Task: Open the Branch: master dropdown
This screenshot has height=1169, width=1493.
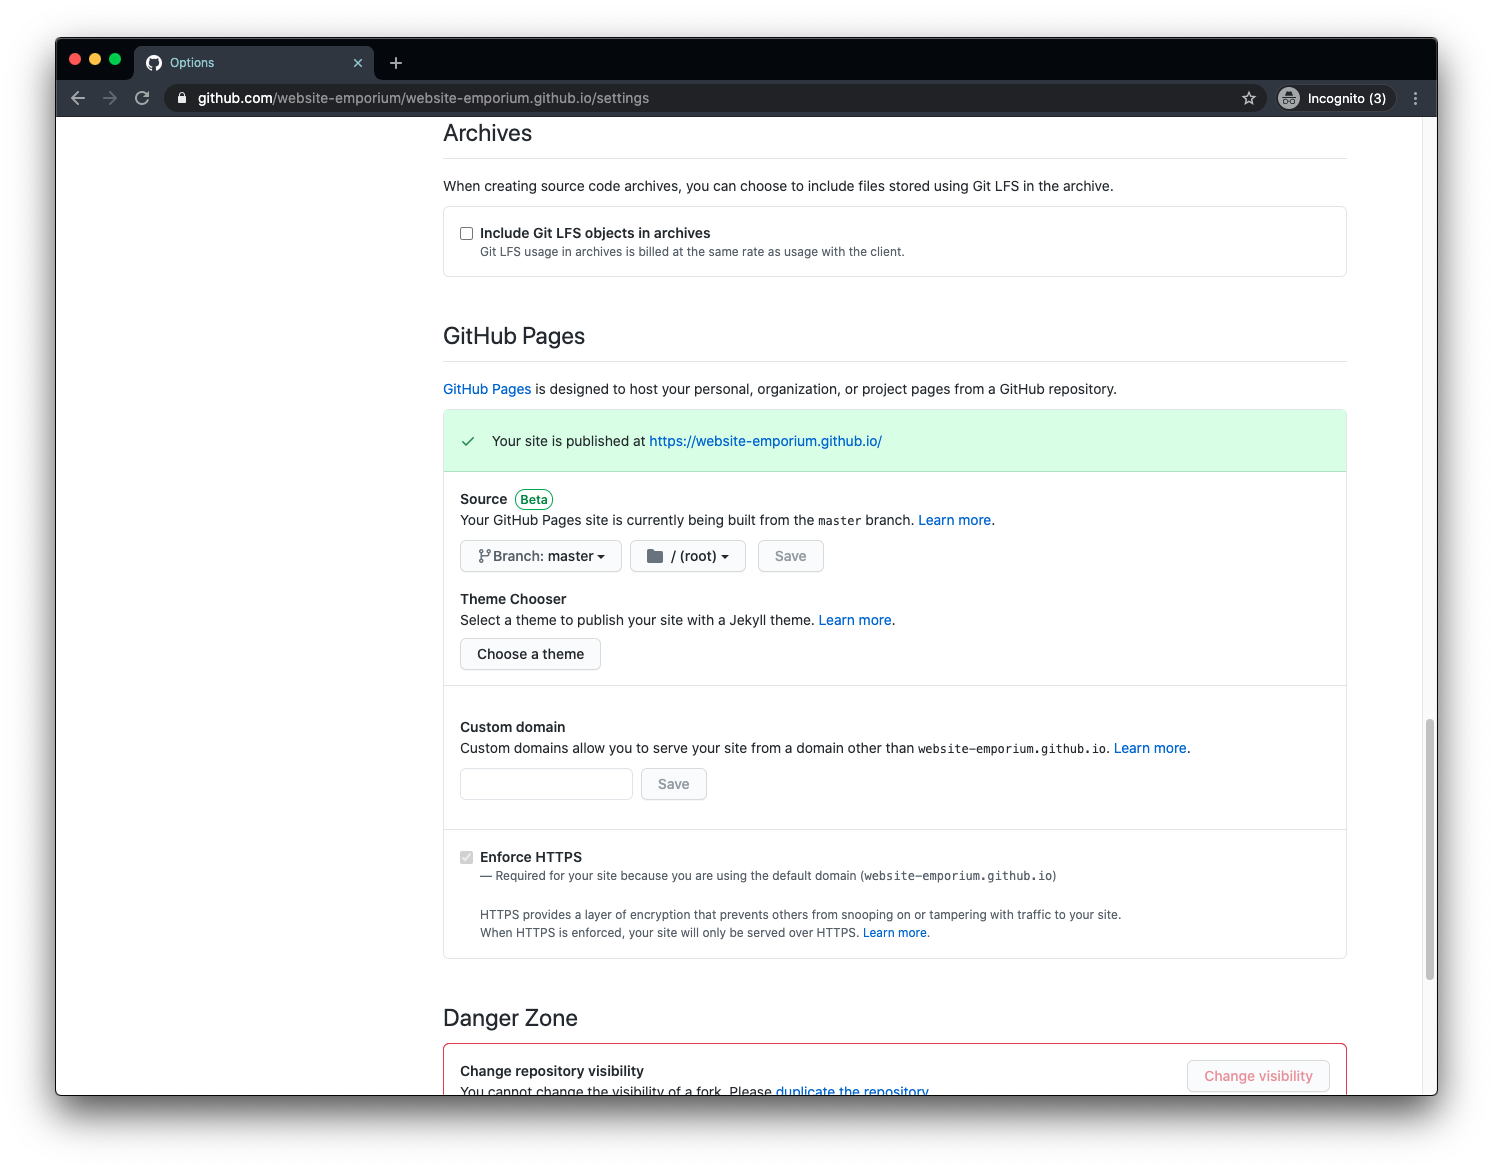Action: coord(541,556)
